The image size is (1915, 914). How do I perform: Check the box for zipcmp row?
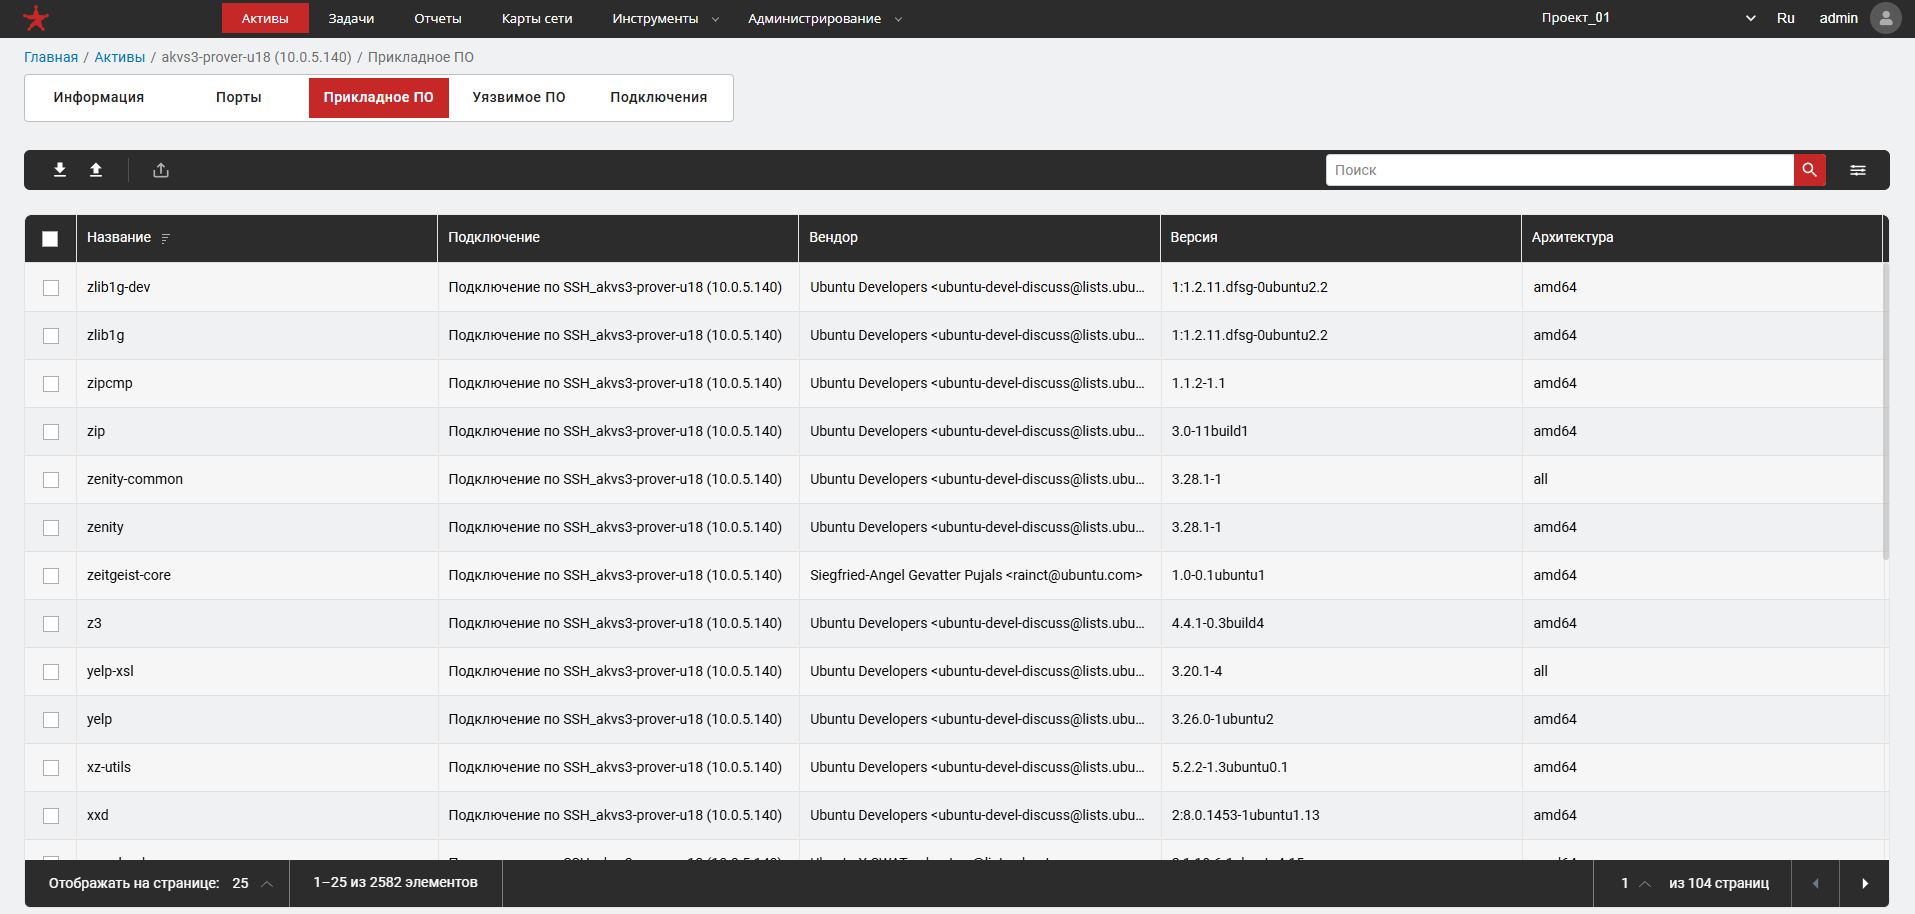51,384
